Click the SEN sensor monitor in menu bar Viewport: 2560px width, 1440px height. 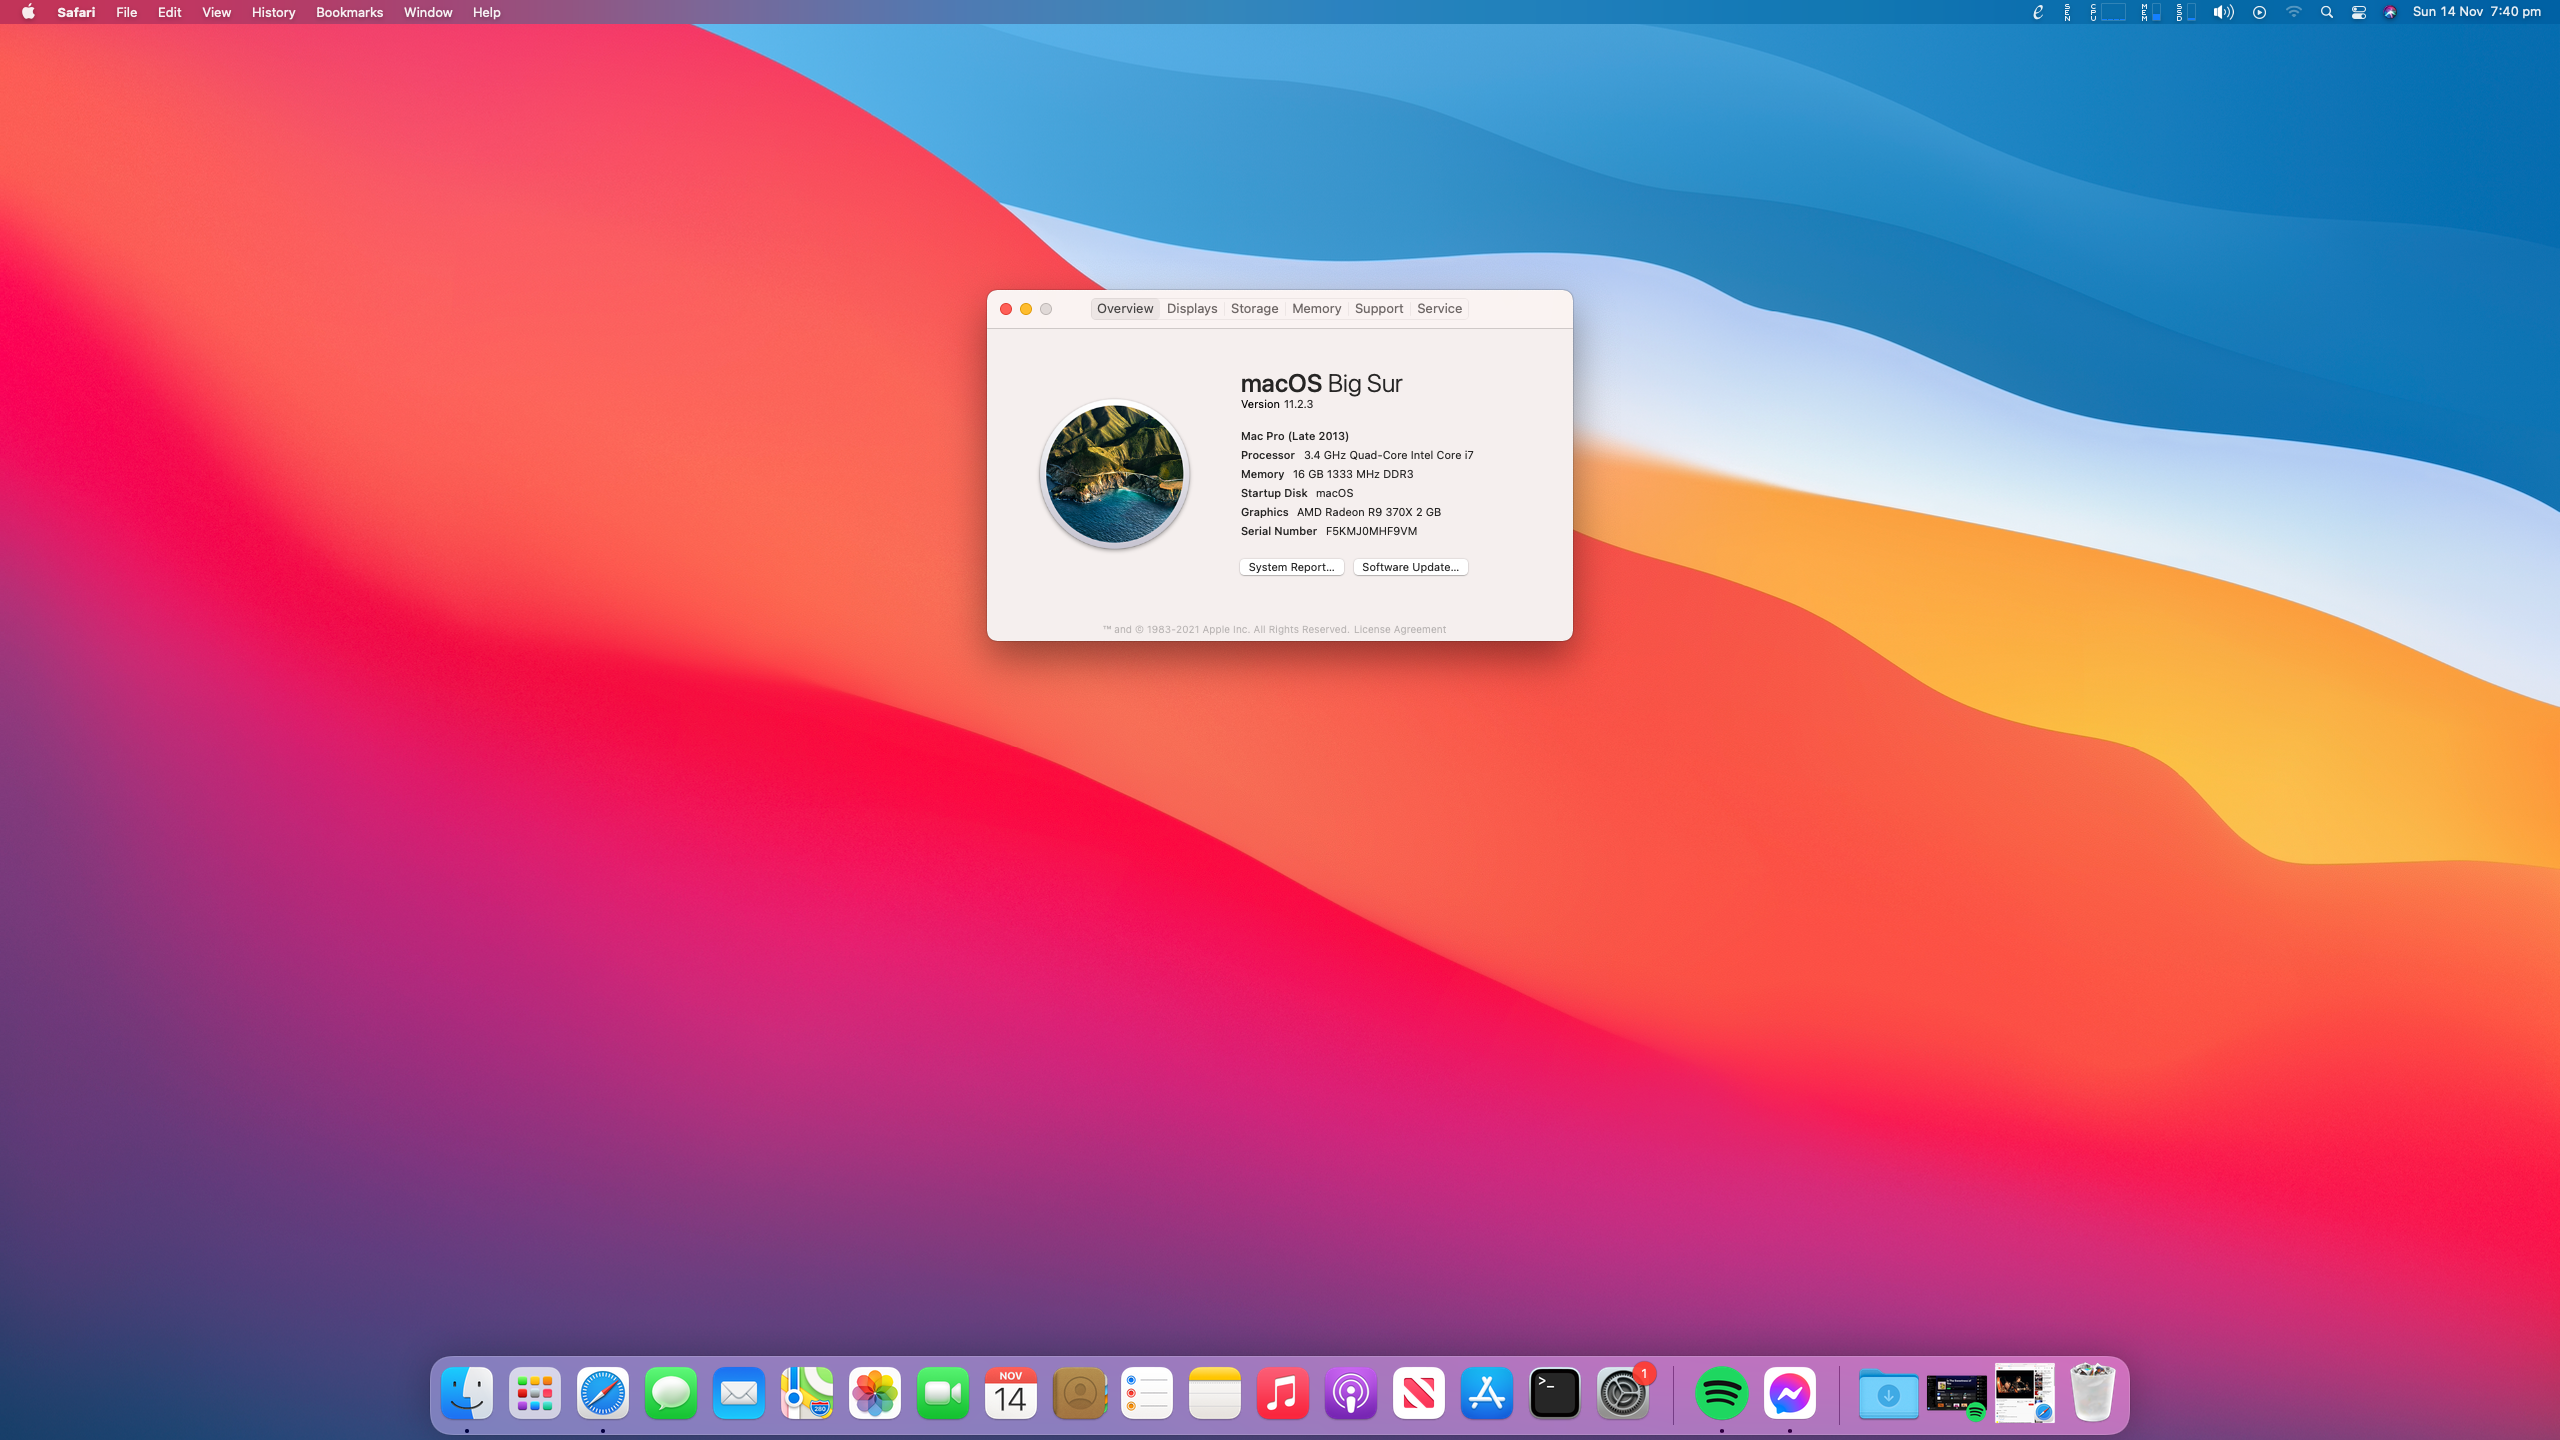[2067, 12]
